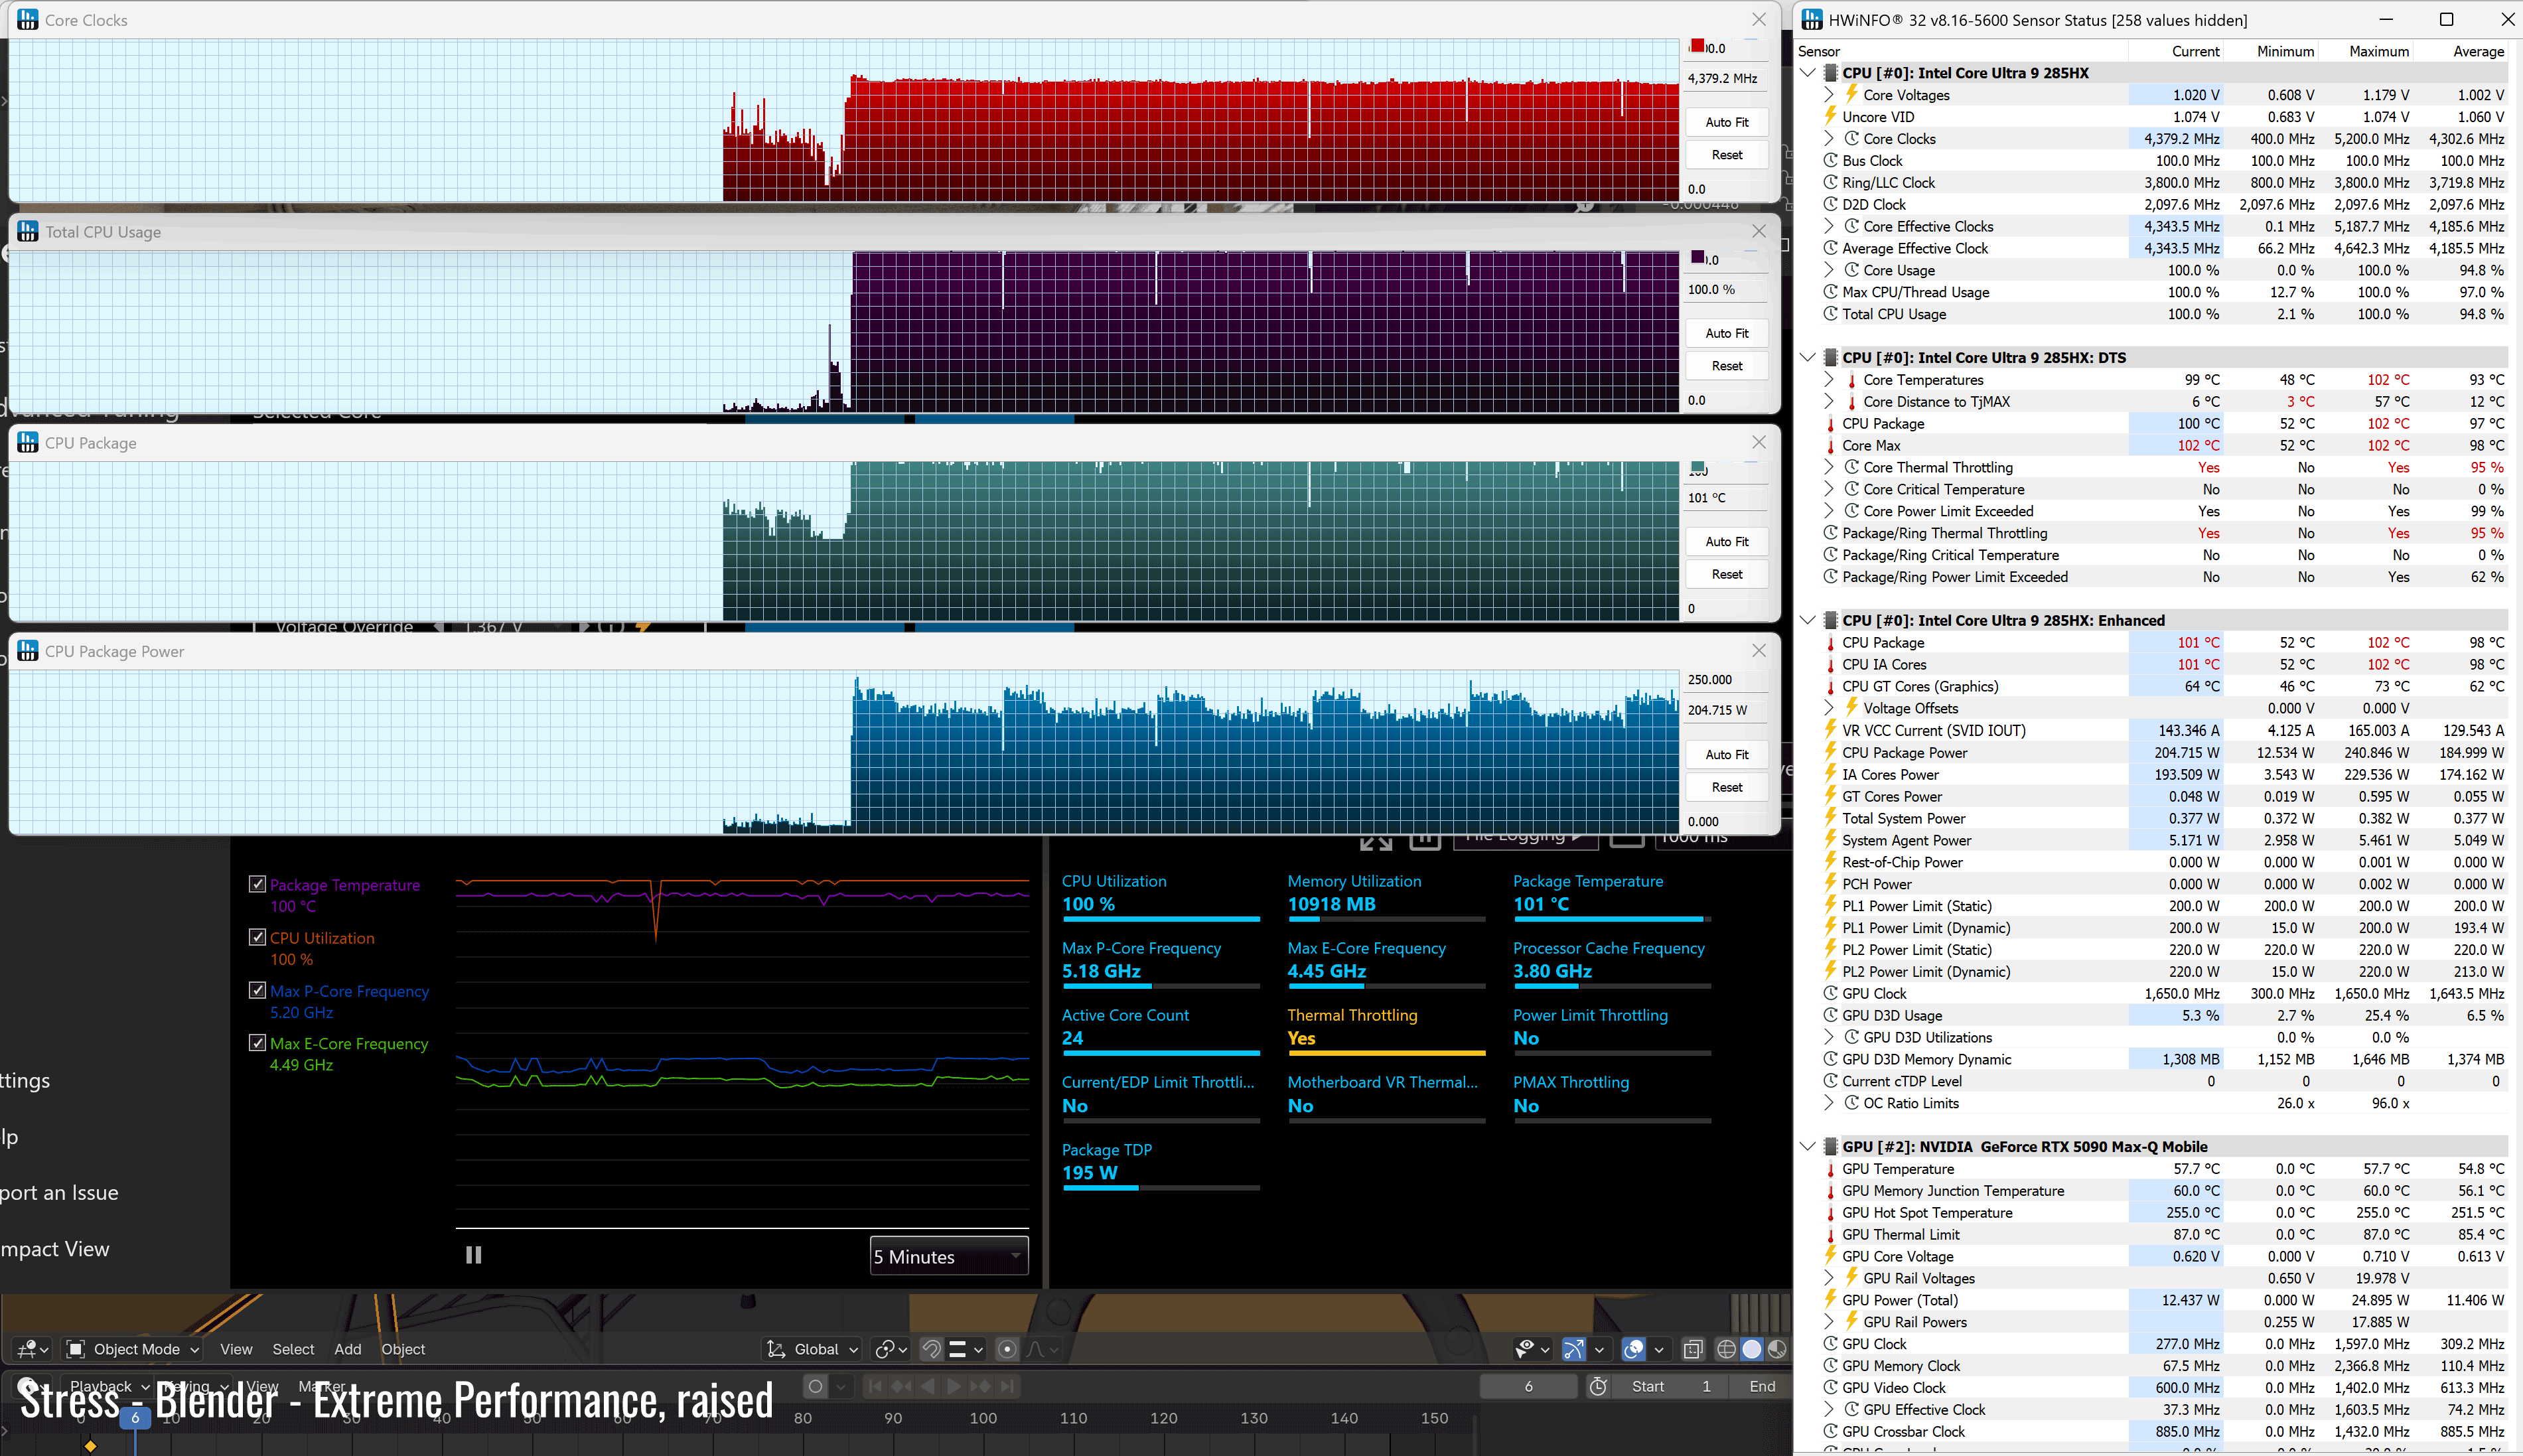The width and height of the screenshot is (2523, 1456).
Task: Click HWiNFO Sensor Status title icon
Action: coord(1812,20)
